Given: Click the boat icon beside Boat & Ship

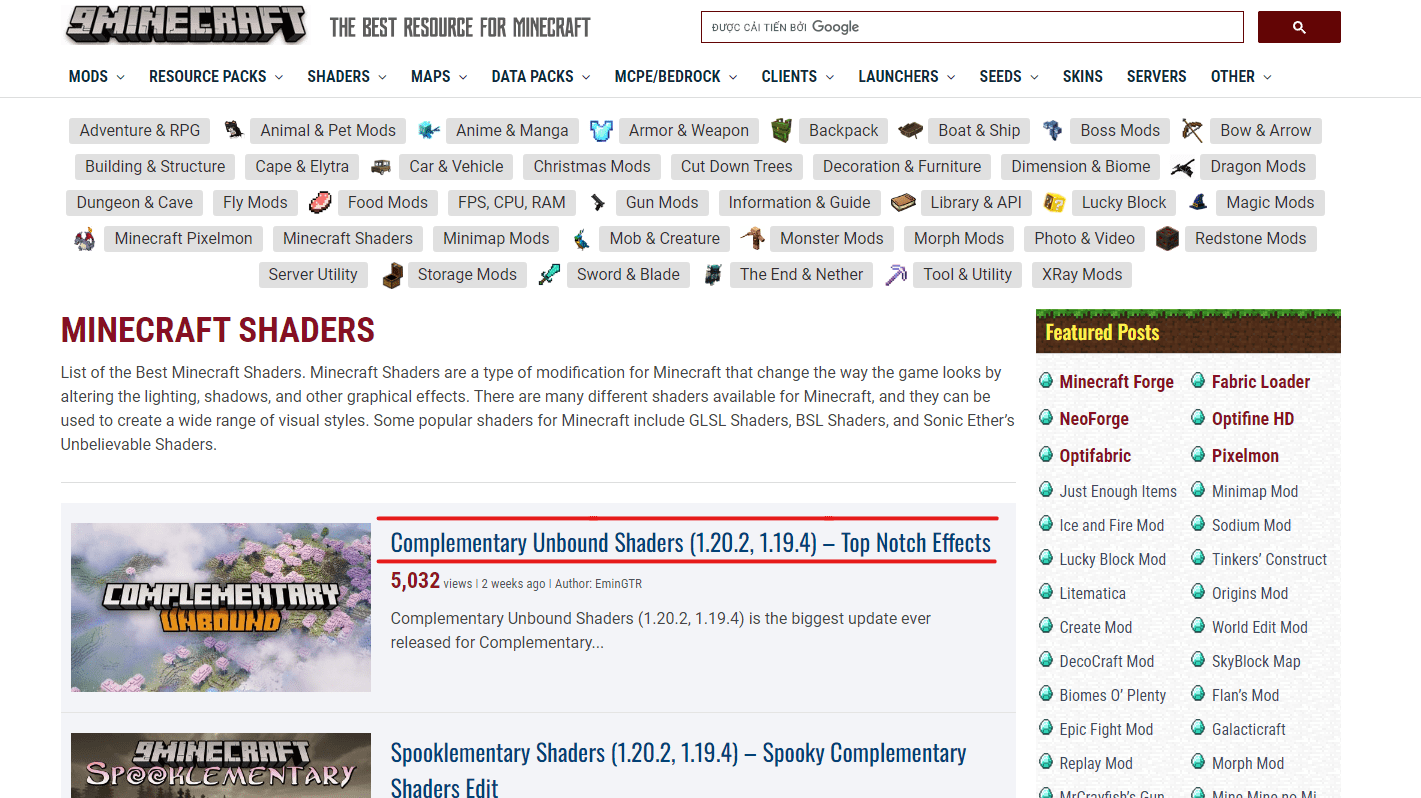Looking at the screenshot, I should coord(911,130).
